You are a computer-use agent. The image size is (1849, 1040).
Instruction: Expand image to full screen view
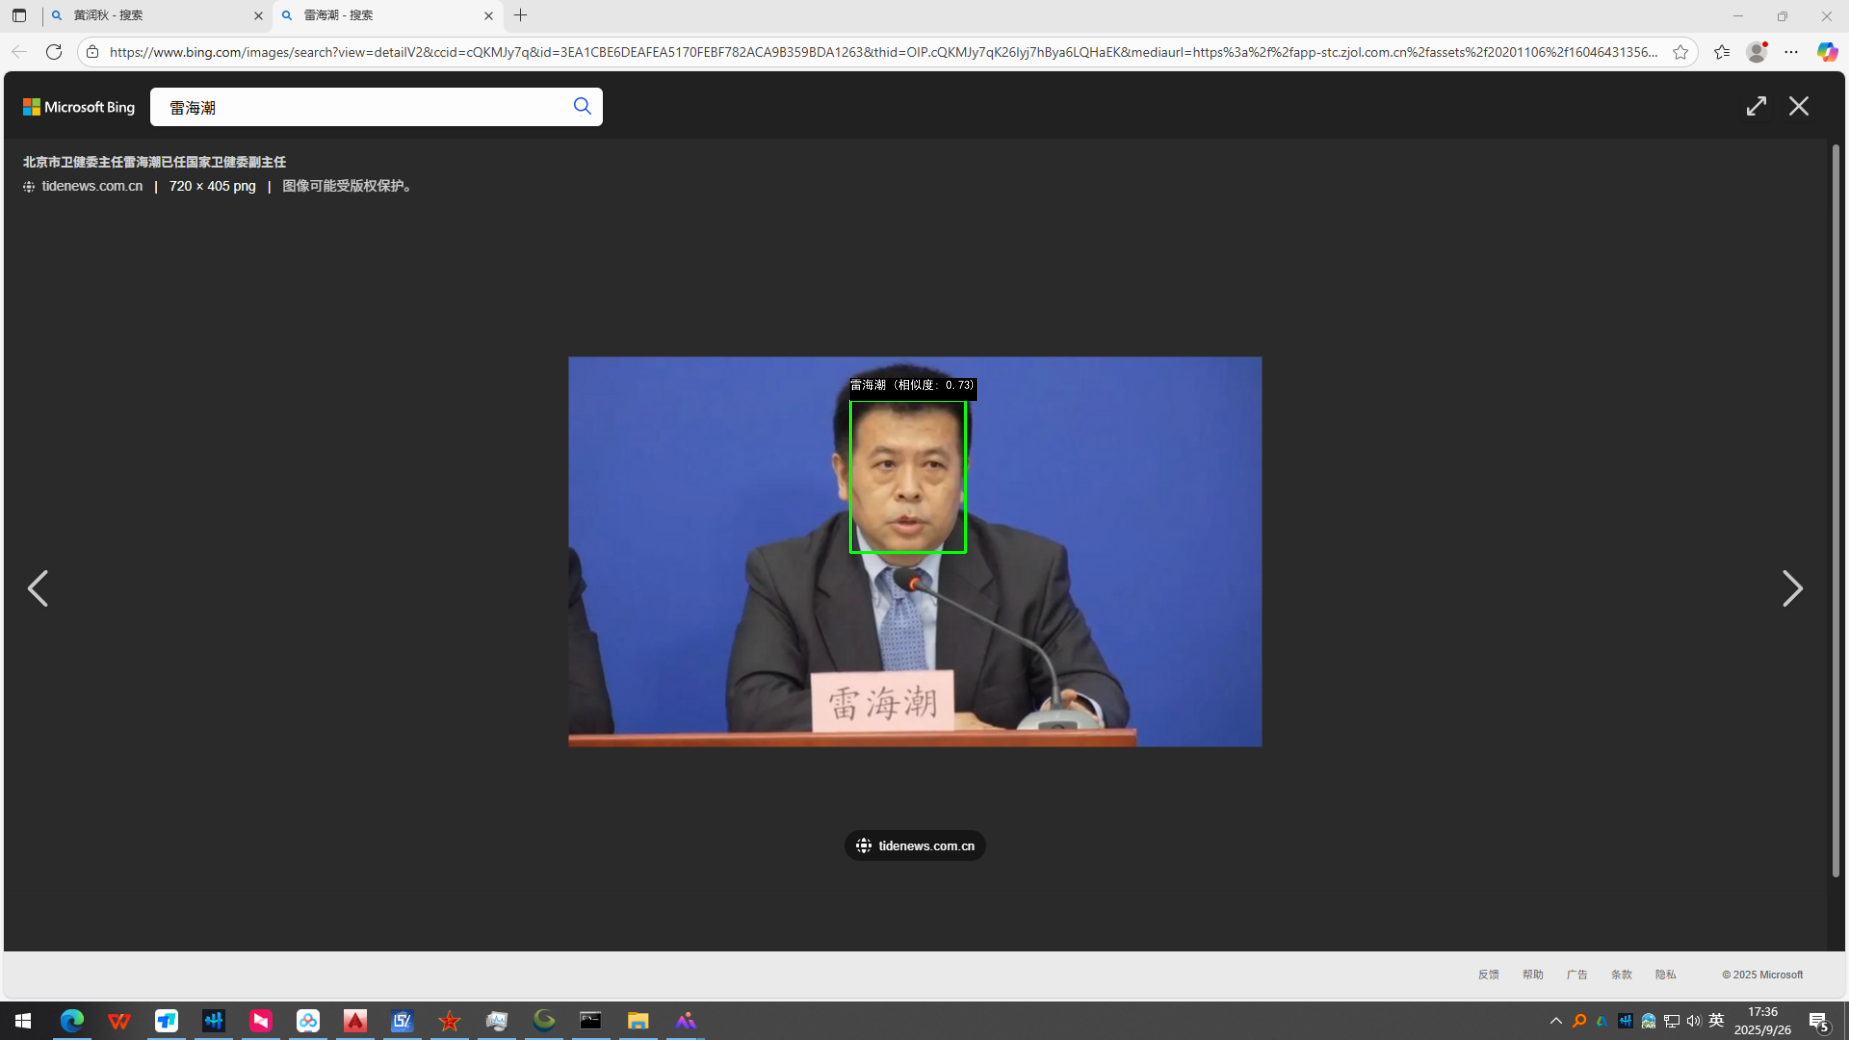(1756, 106)
